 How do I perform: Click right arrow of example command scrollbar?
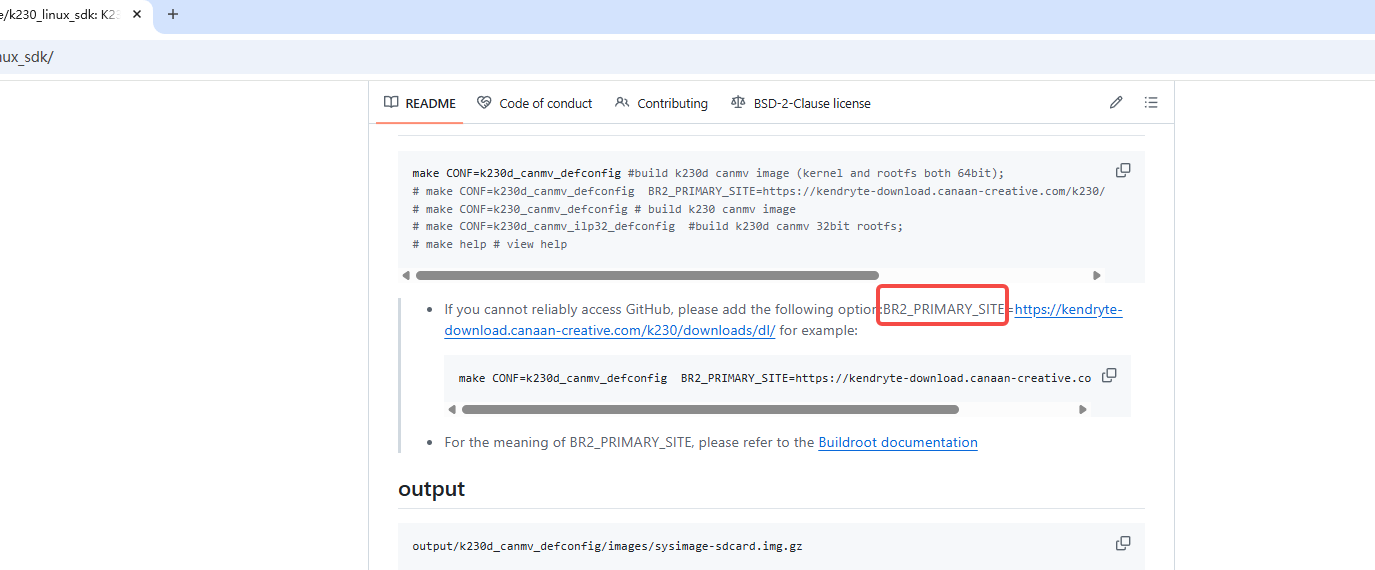(1083, 409)
